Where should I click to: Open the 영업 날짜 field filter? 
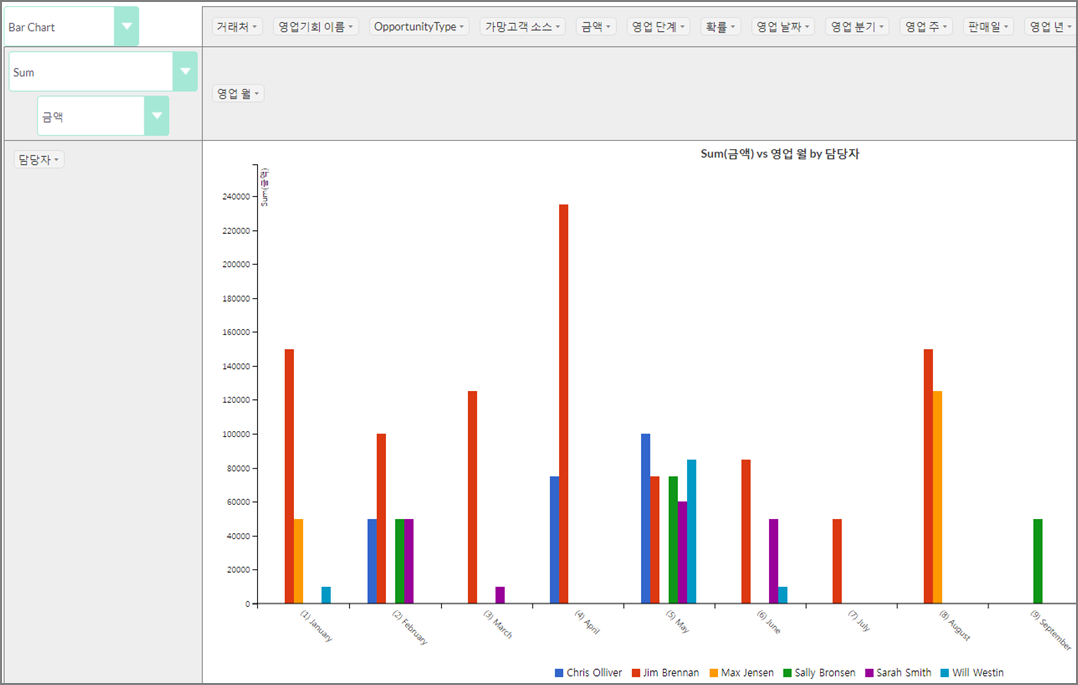point(783,27)
